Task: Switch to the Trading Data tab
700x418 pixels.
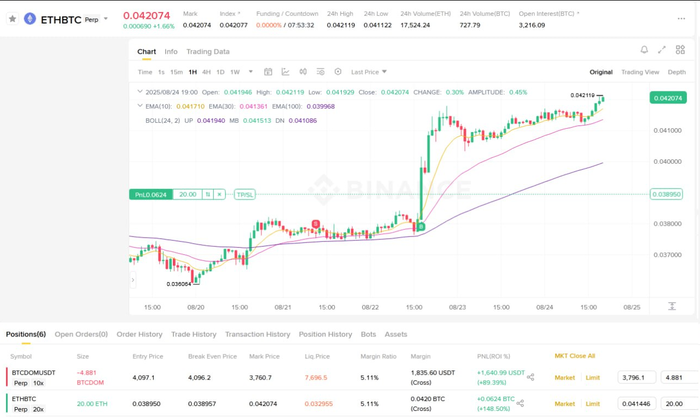Action: (207, 51)
